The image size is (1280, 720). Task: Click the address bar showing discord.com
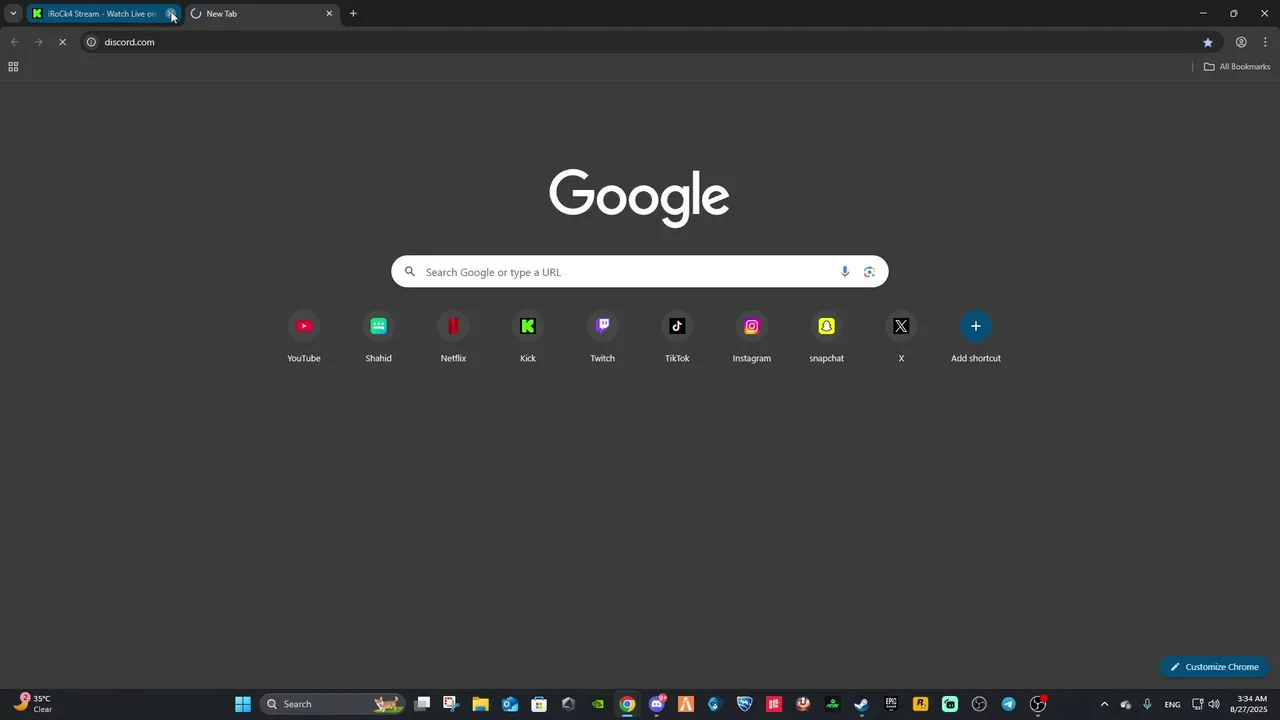pos(650,42)
